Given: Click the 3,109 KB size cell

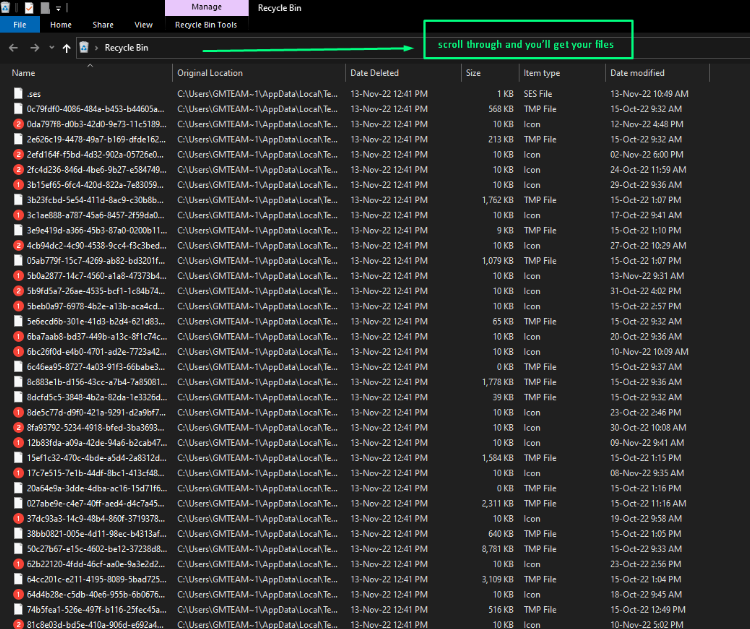Looking at the screenshot, I should click(x=497, y=579).
